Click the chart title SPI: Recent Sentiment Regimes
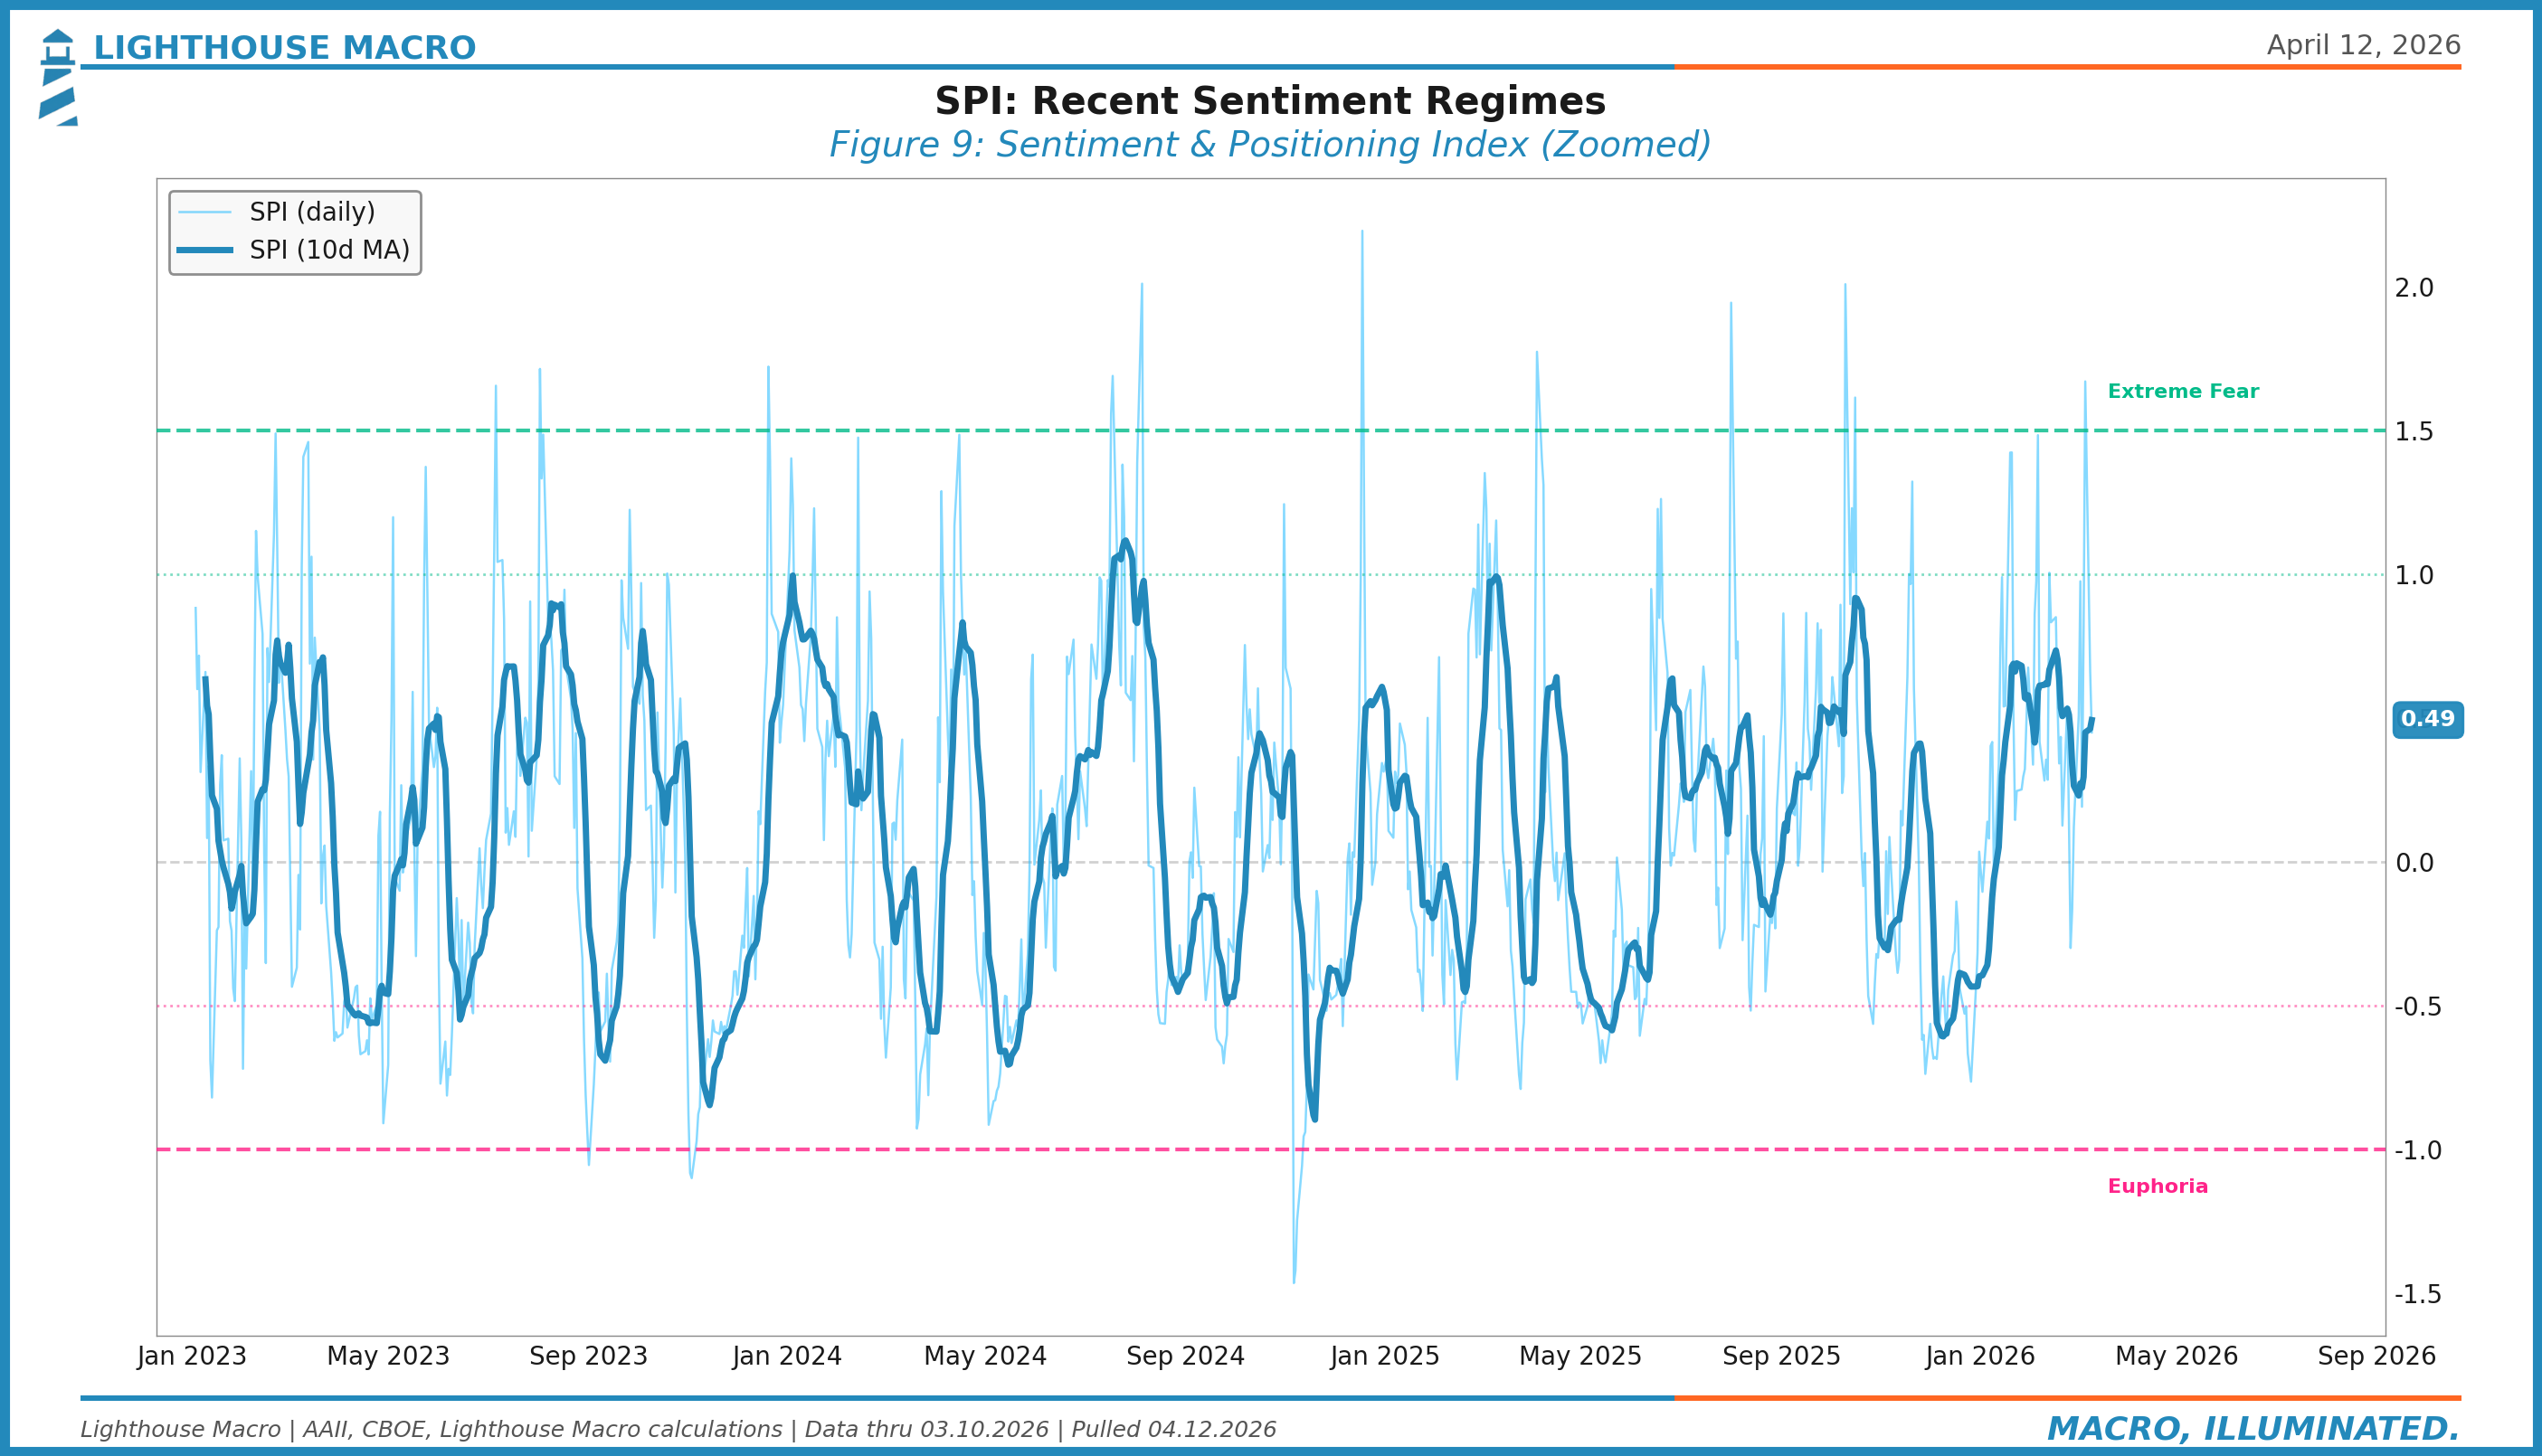The image size is (2542, 1456). pyautogui.click(x=1270, y=102)
